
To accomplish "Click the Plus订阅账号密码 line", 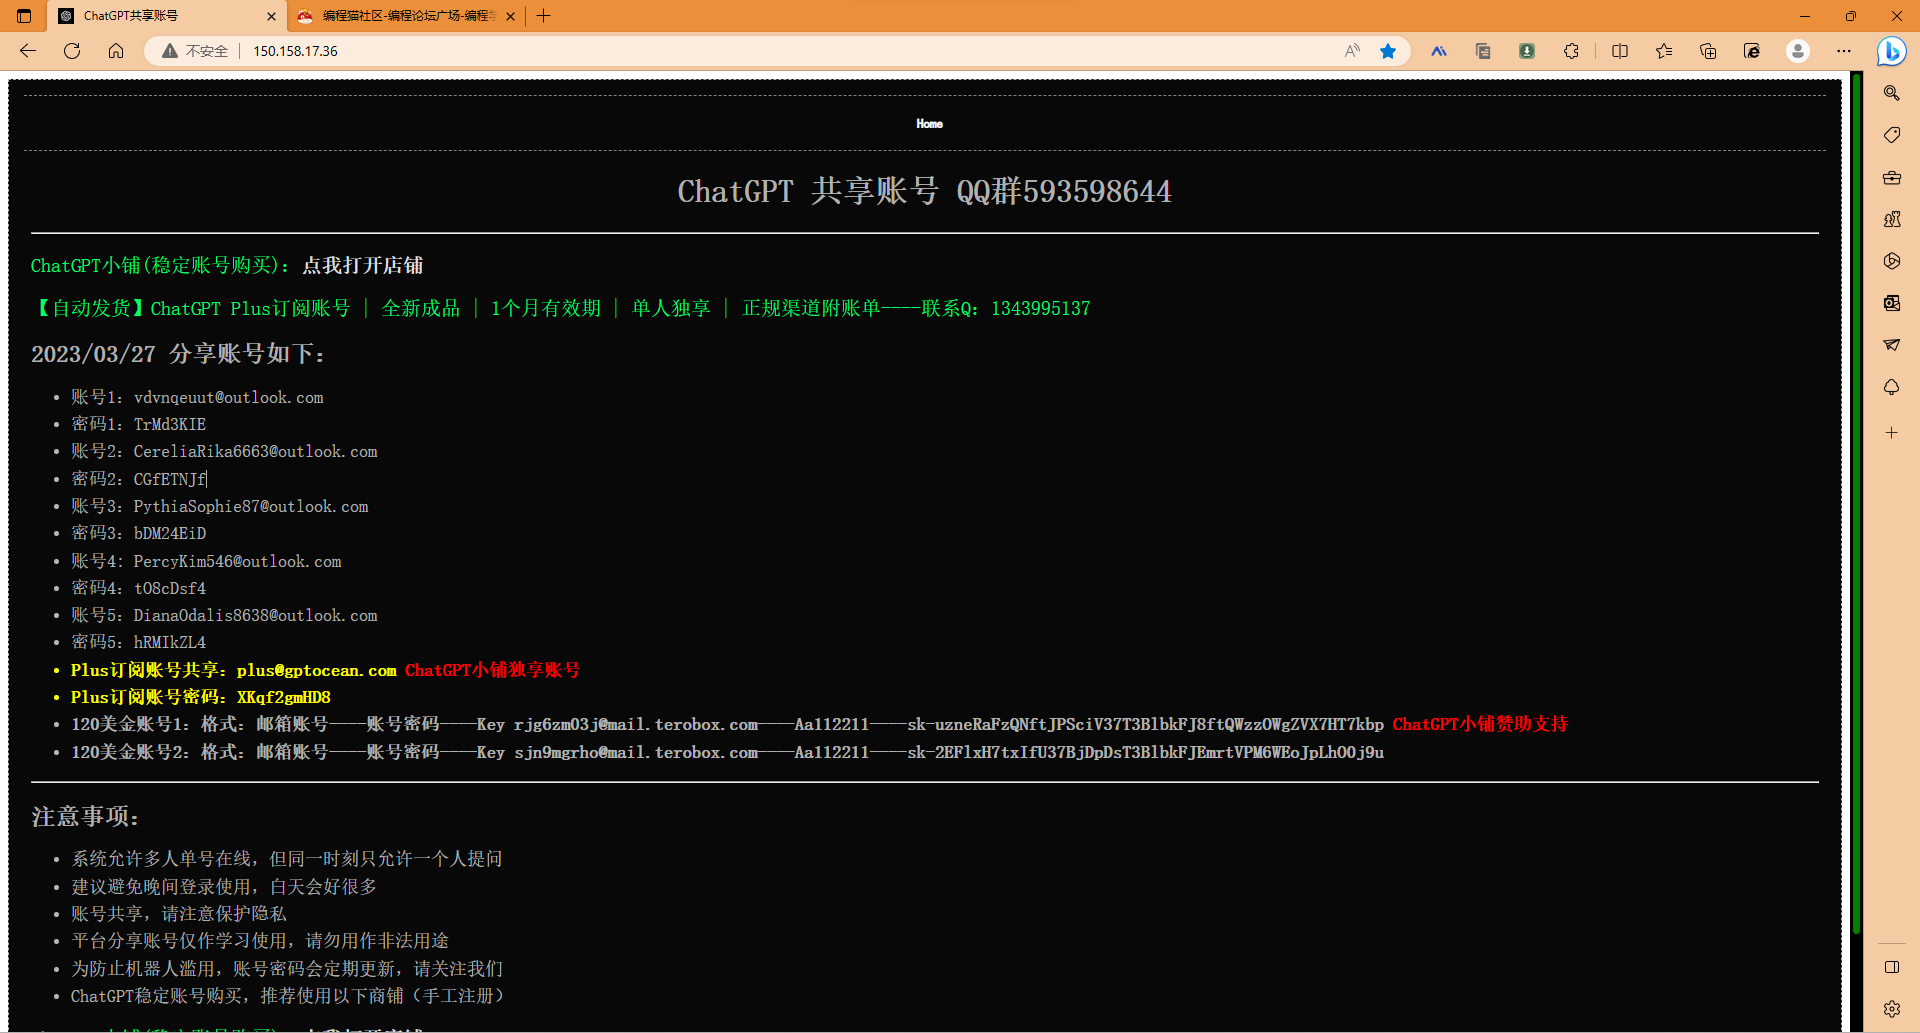I will coord(200,697).
